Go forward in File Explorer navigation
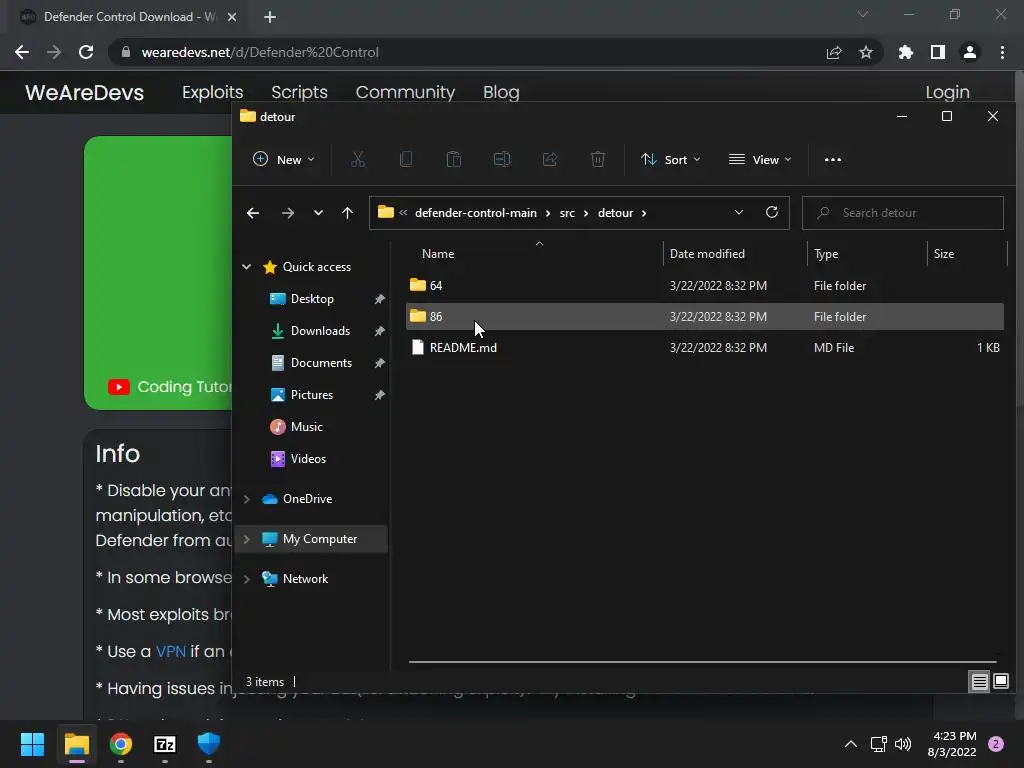This screenshot has height=768, width=1024. [x=287, y=213]
